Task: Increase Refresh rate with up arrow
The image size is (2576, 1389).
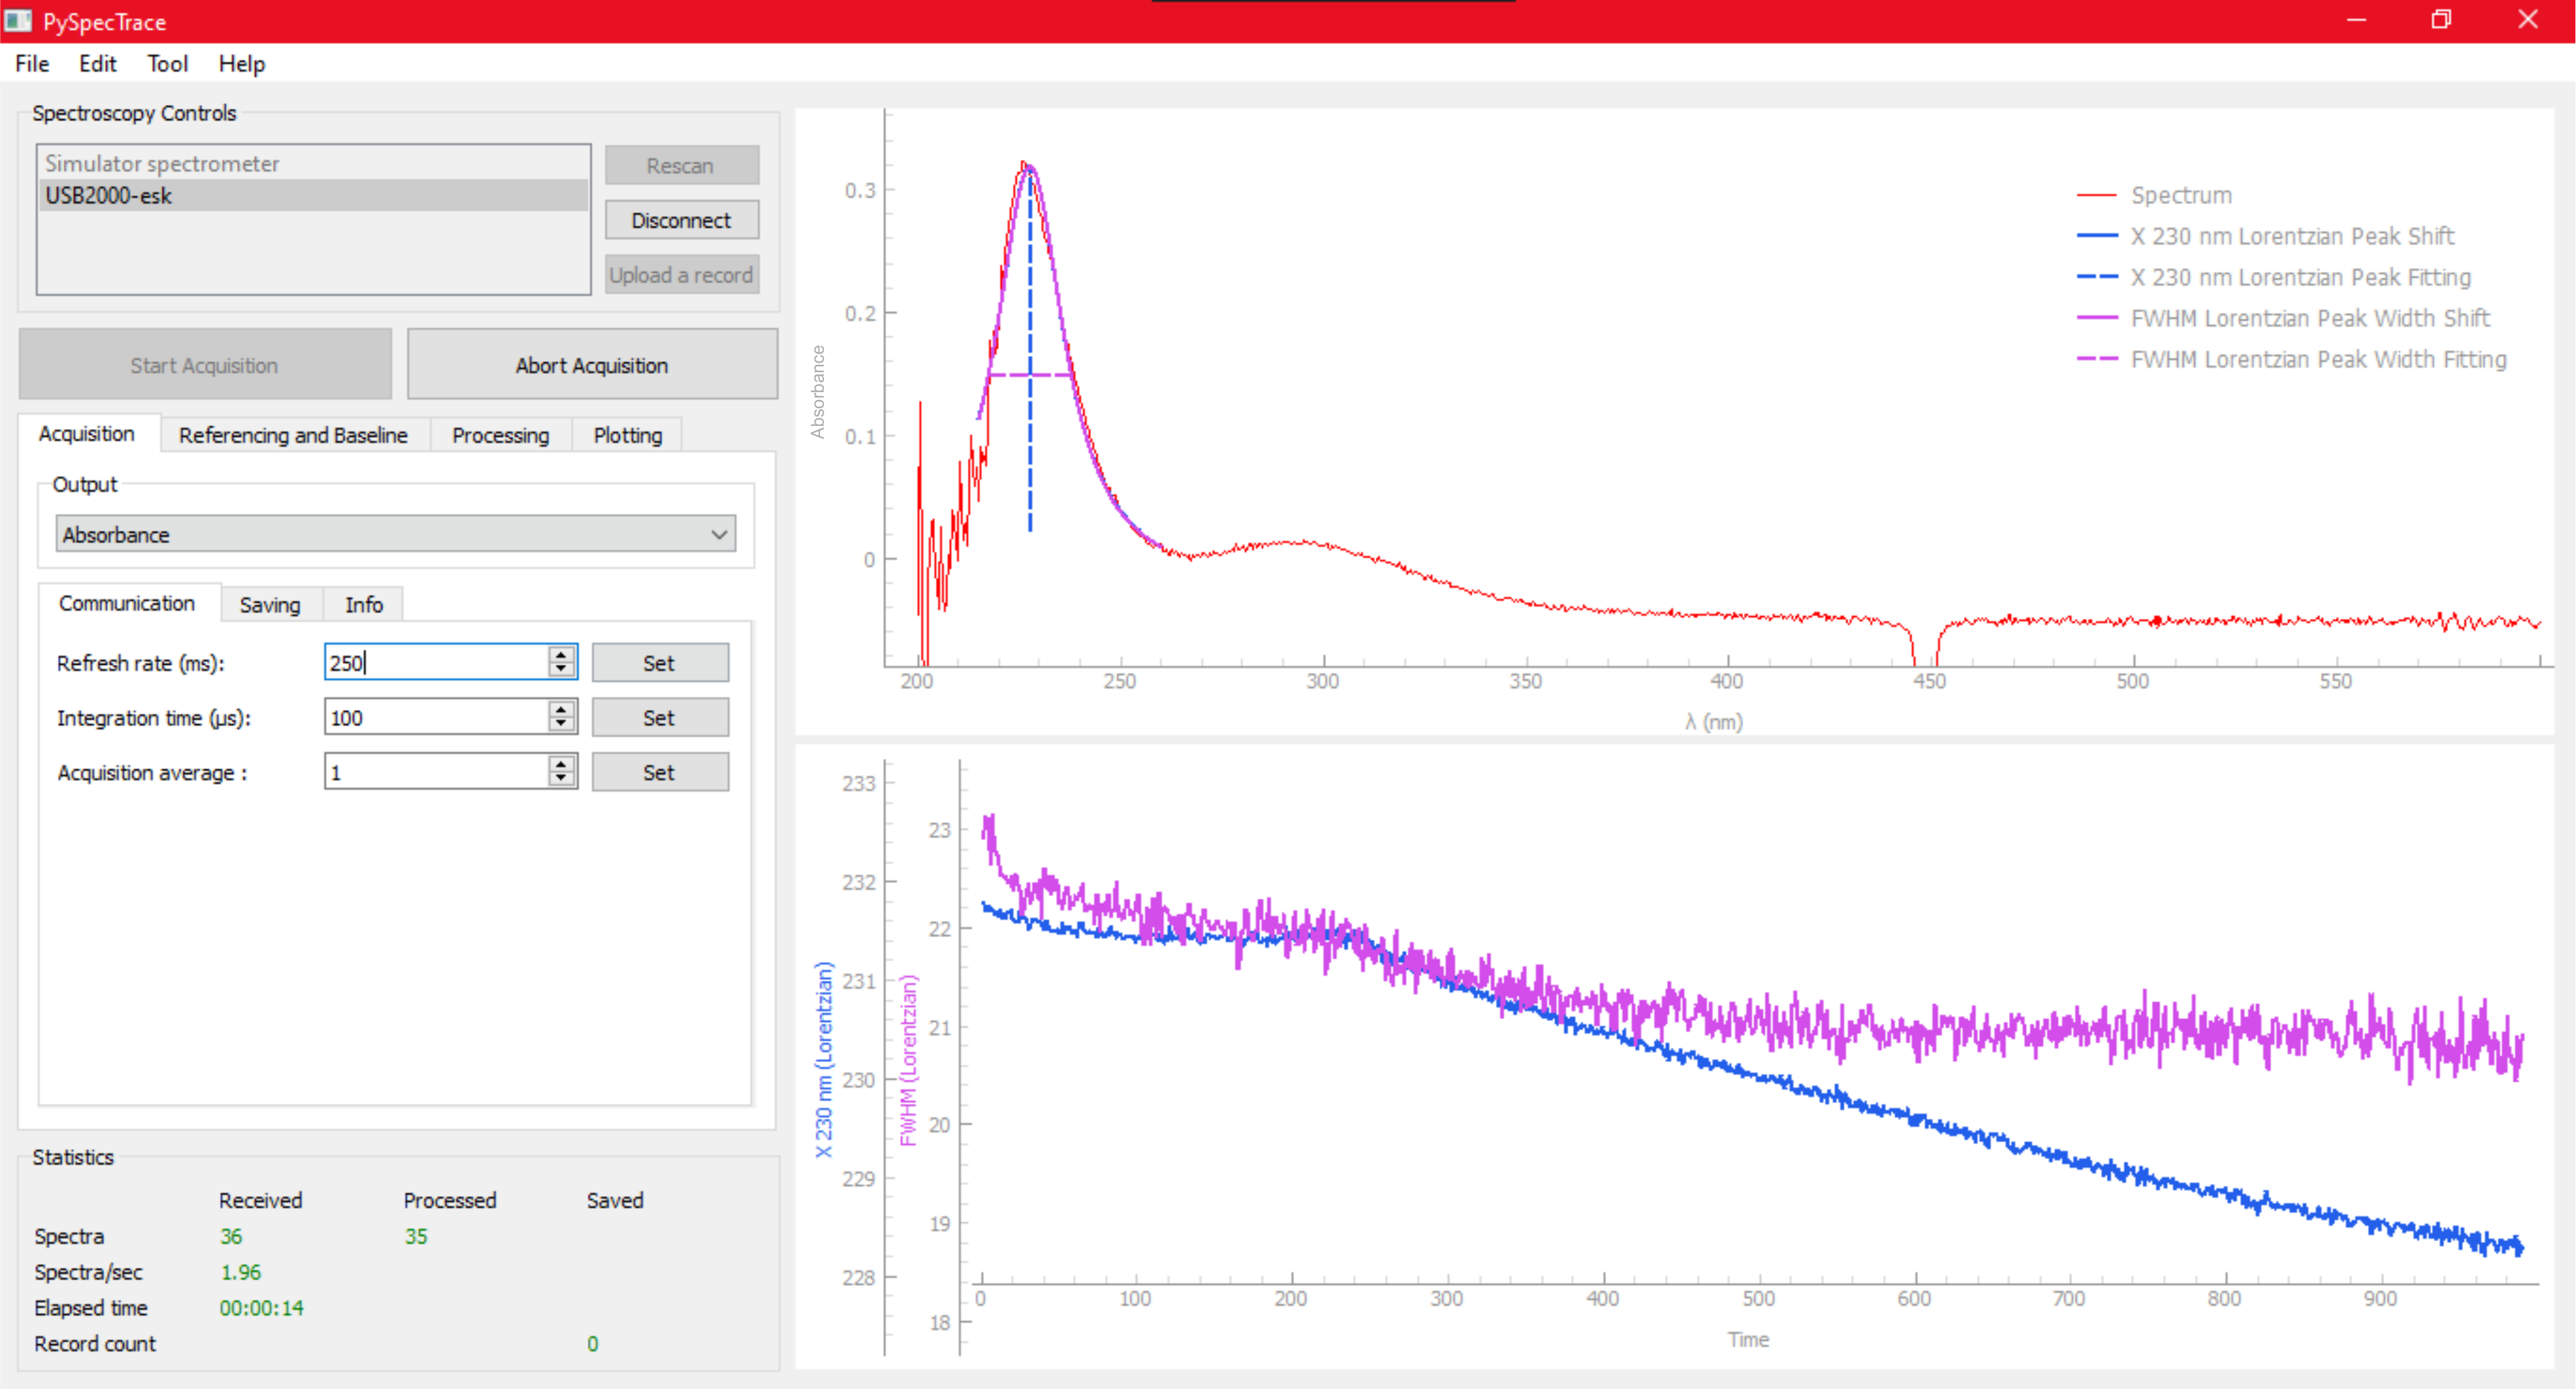Action: pos(562,654)
